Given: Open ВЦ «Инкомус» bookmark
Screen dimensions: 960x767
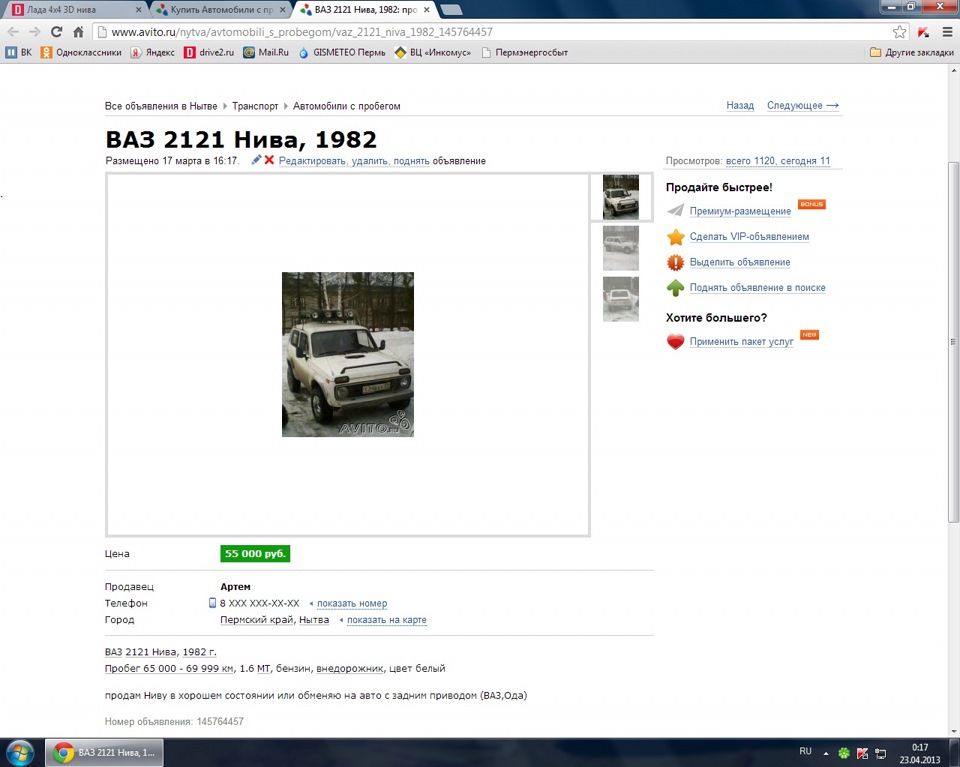Looking at the screenshot, I should click(433, 53).
